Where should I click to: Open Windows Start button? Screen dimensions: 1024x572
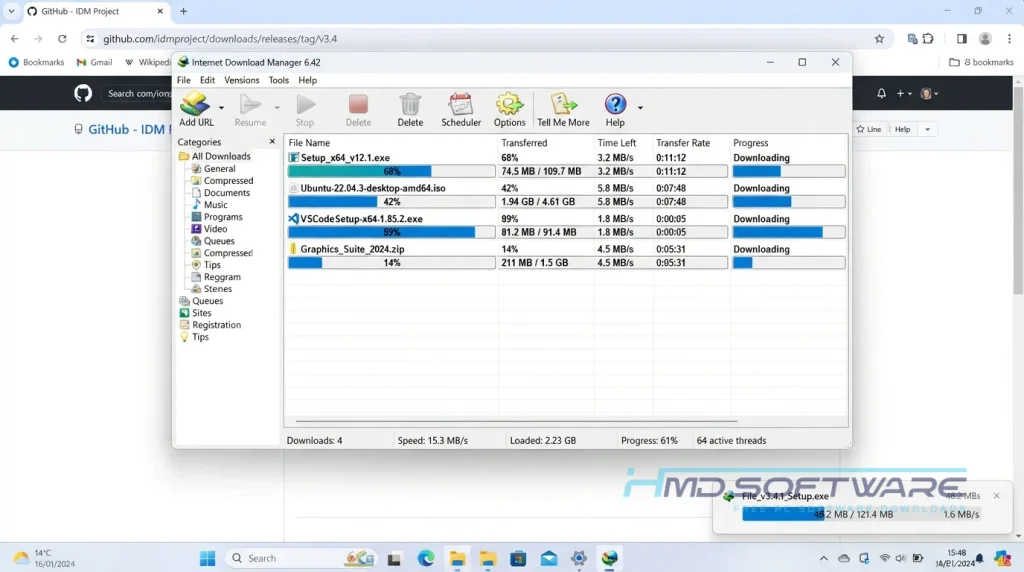pos(208,558)
